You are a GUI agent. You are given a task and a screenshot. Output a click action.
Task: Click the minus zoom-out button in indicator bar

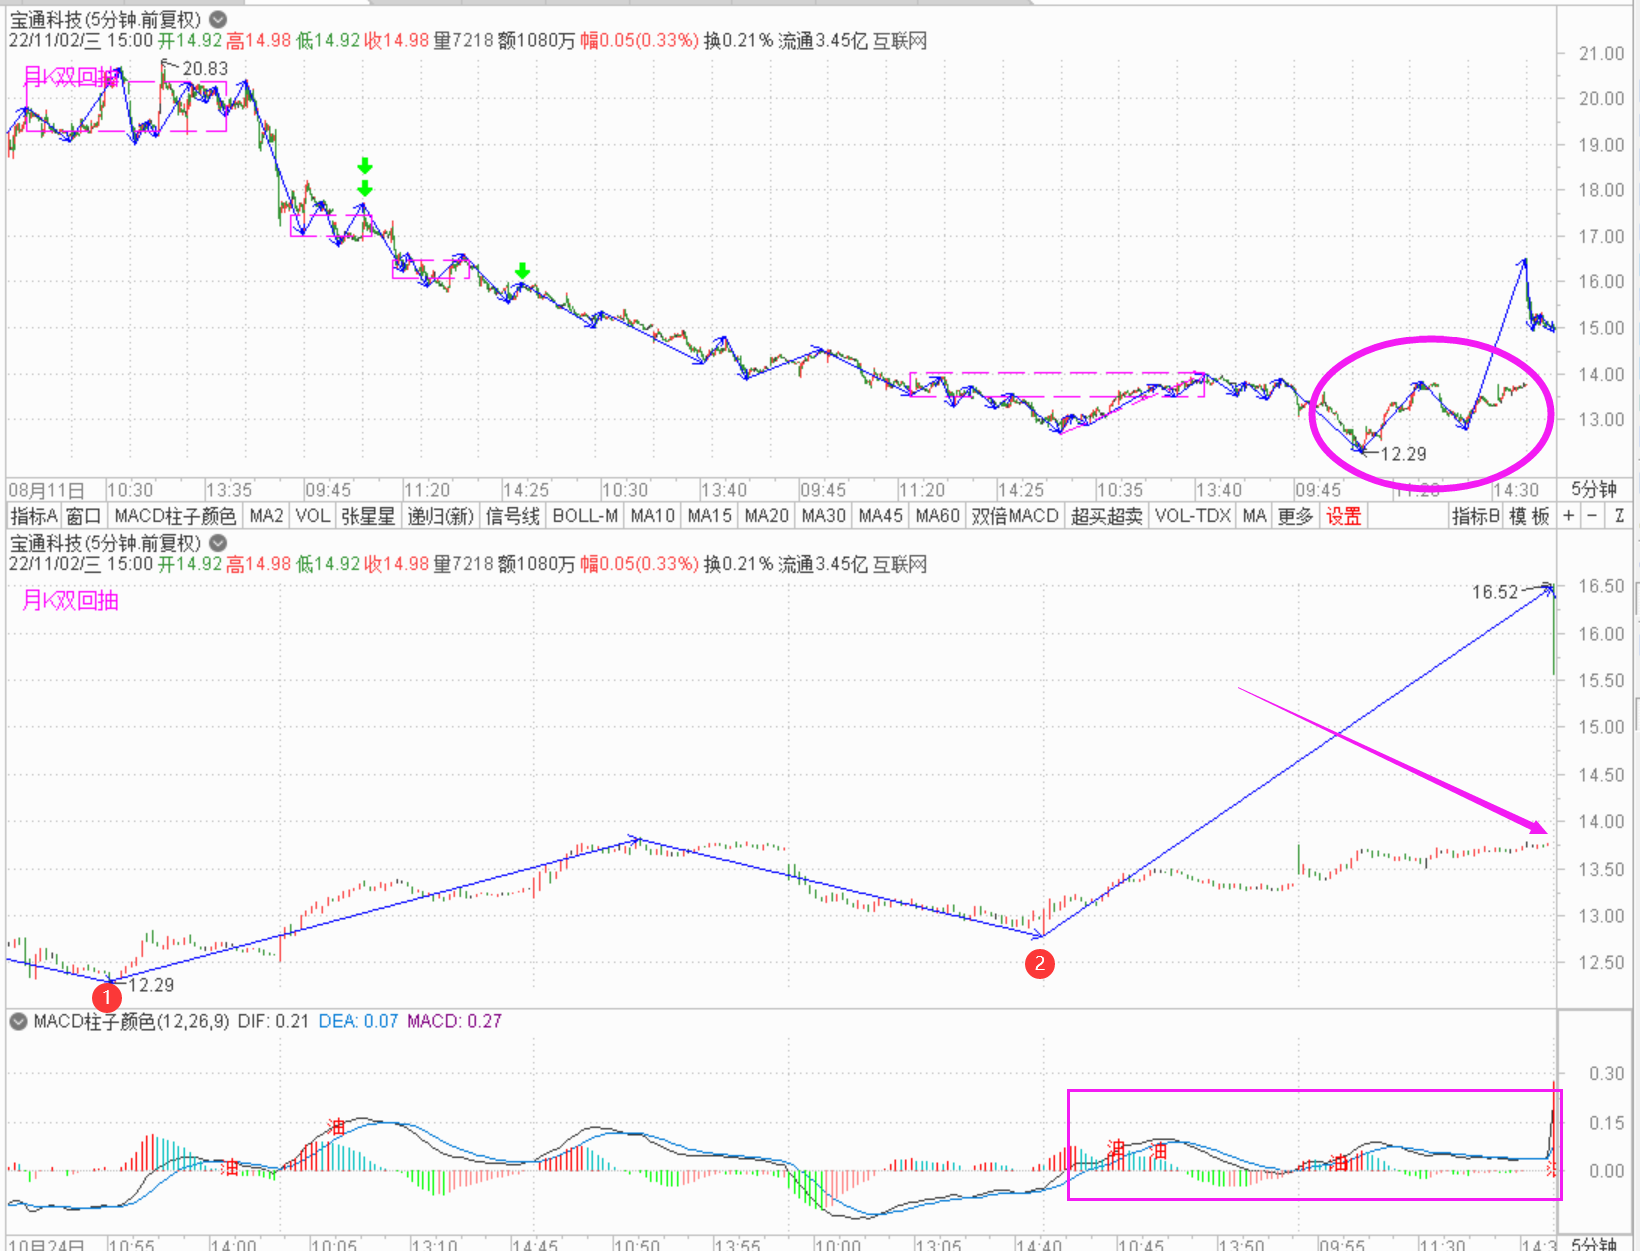(1592, 516)
